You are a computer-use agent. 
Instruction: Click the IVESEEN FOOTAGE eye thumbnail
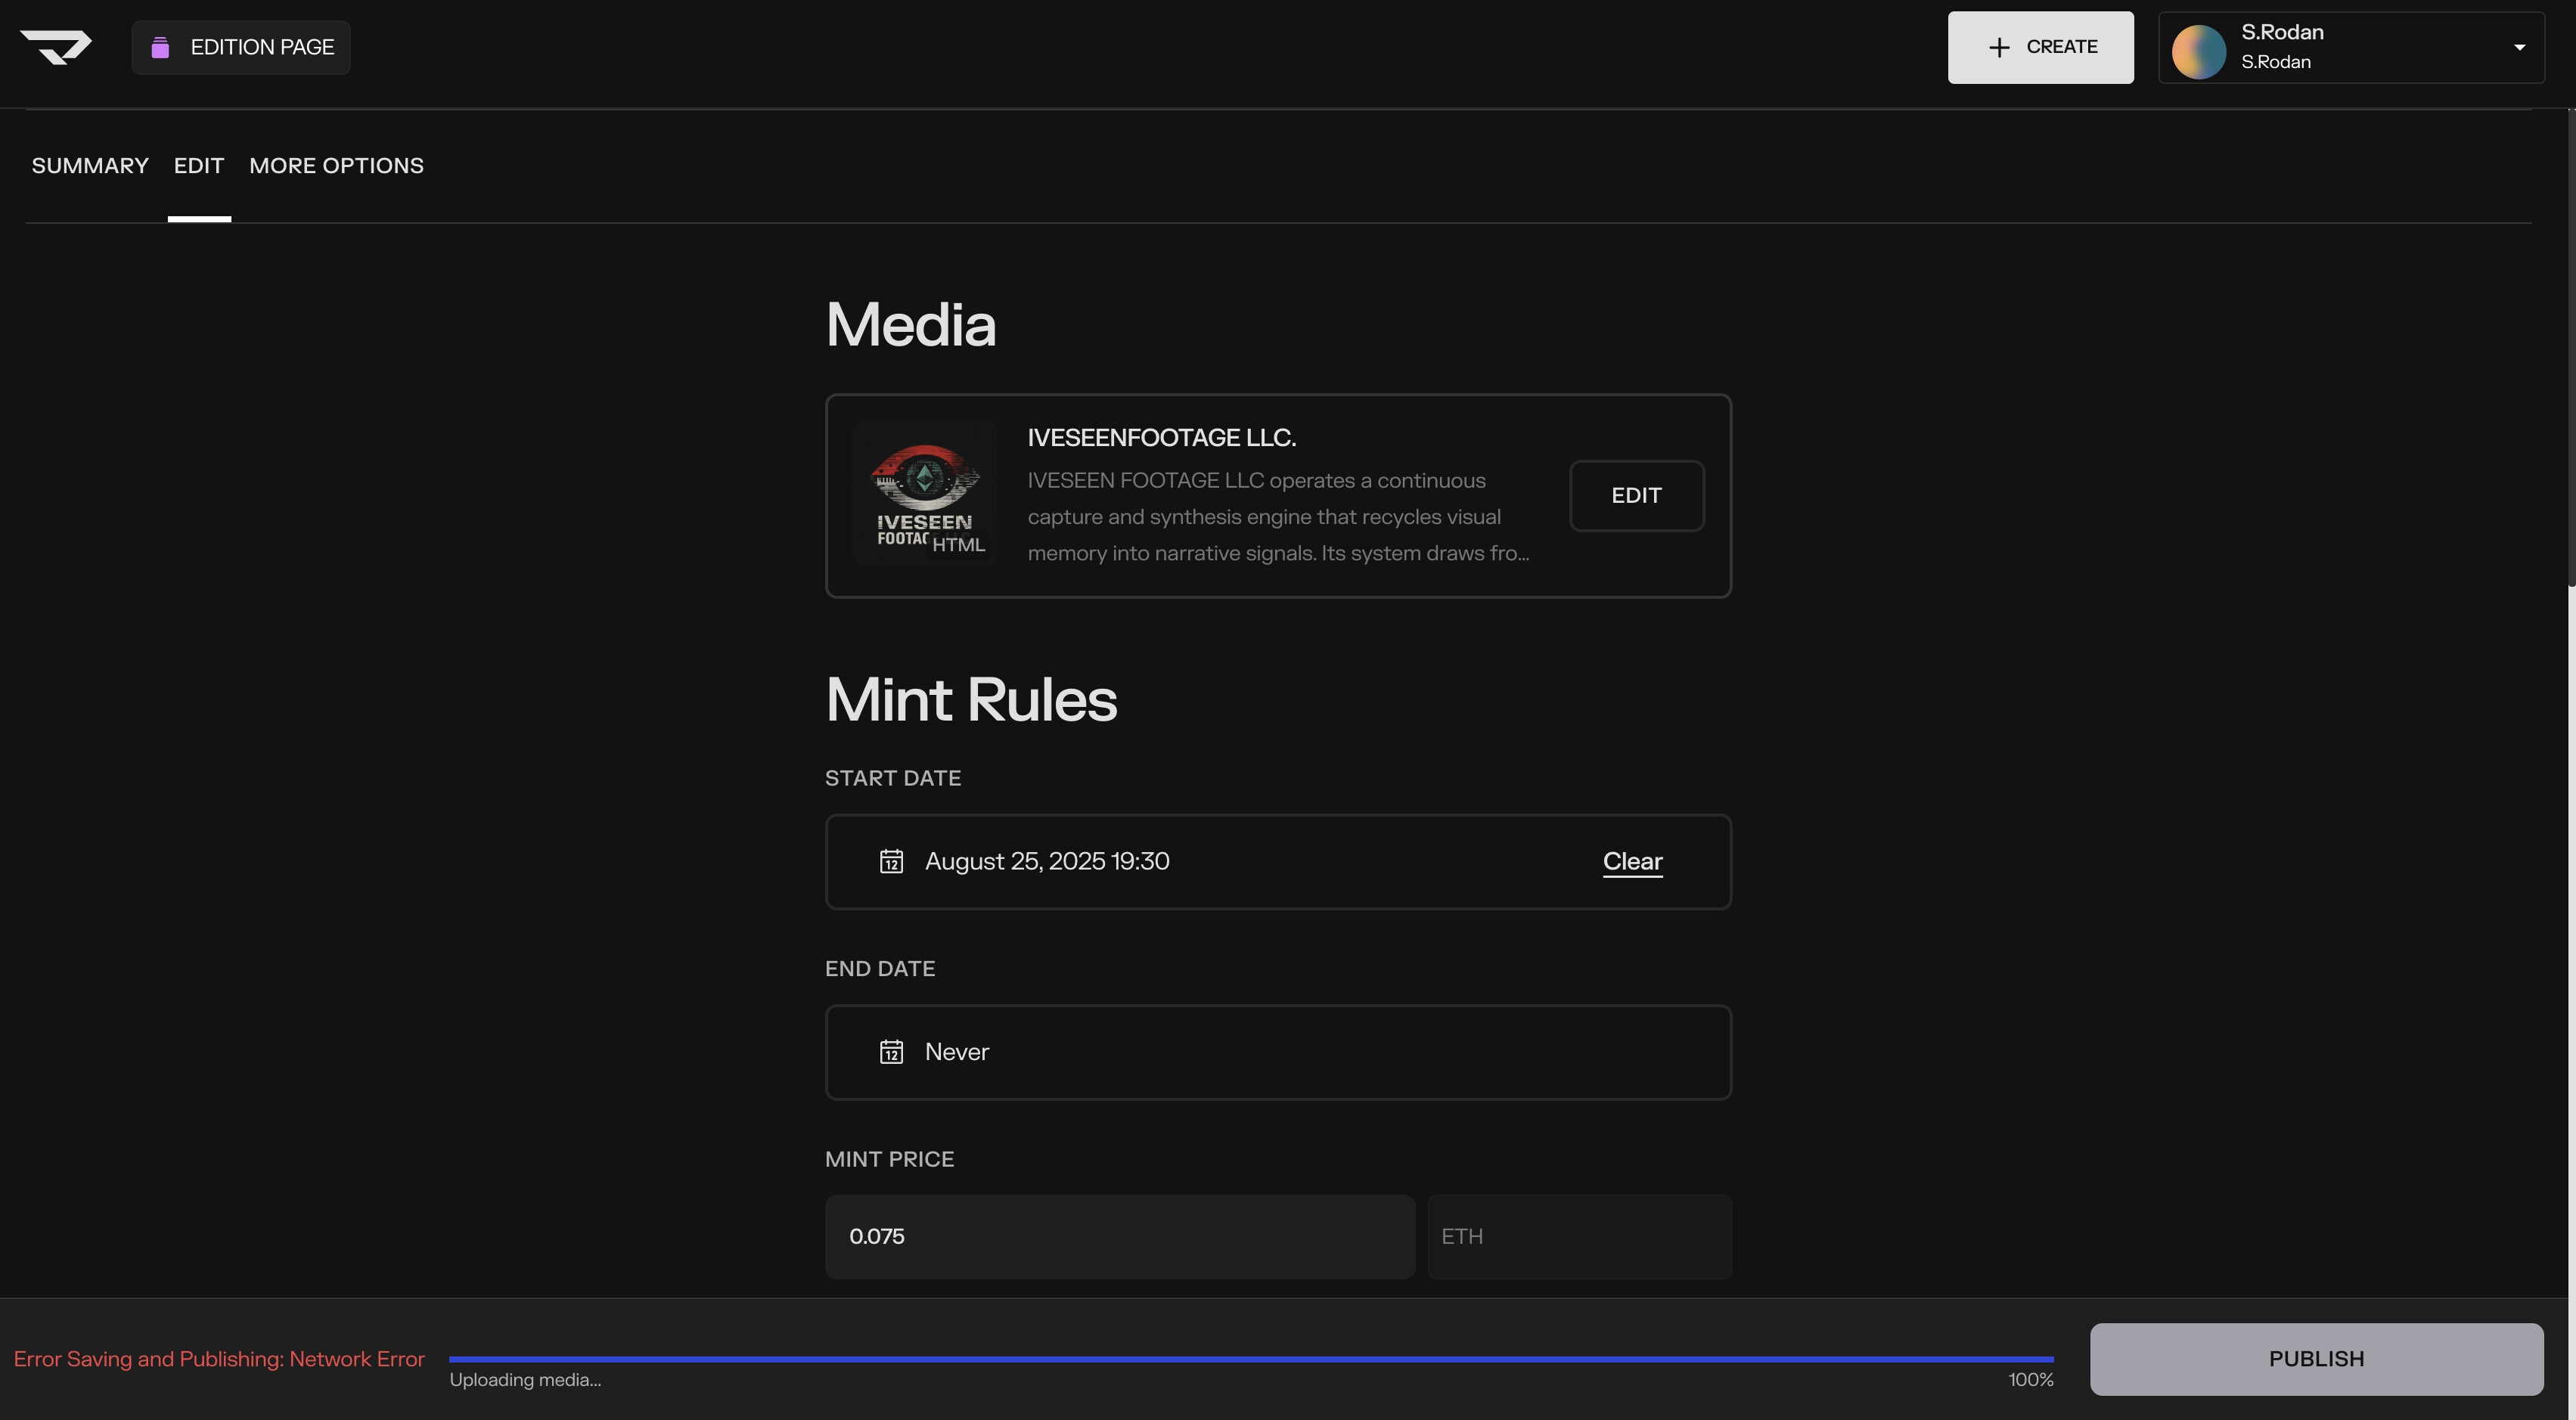pos(924,494)
